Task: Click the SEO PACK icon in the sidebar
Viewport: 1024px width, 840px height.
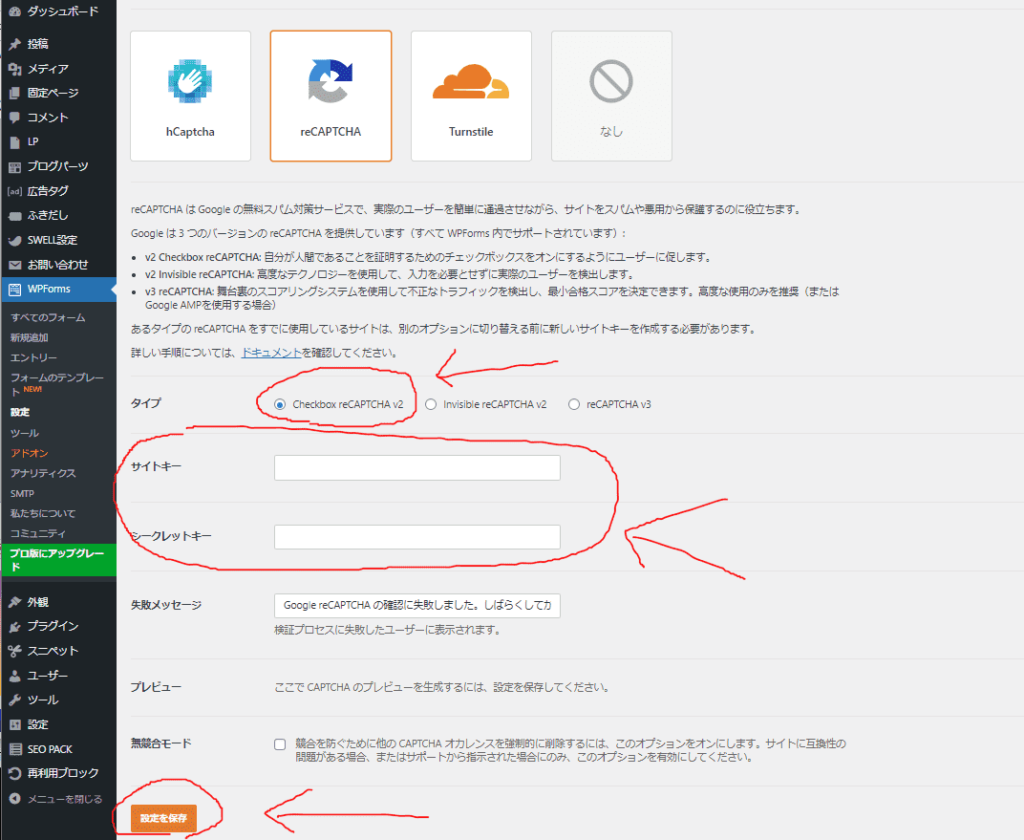Action: pyautogui.click(x=14, y=749)
